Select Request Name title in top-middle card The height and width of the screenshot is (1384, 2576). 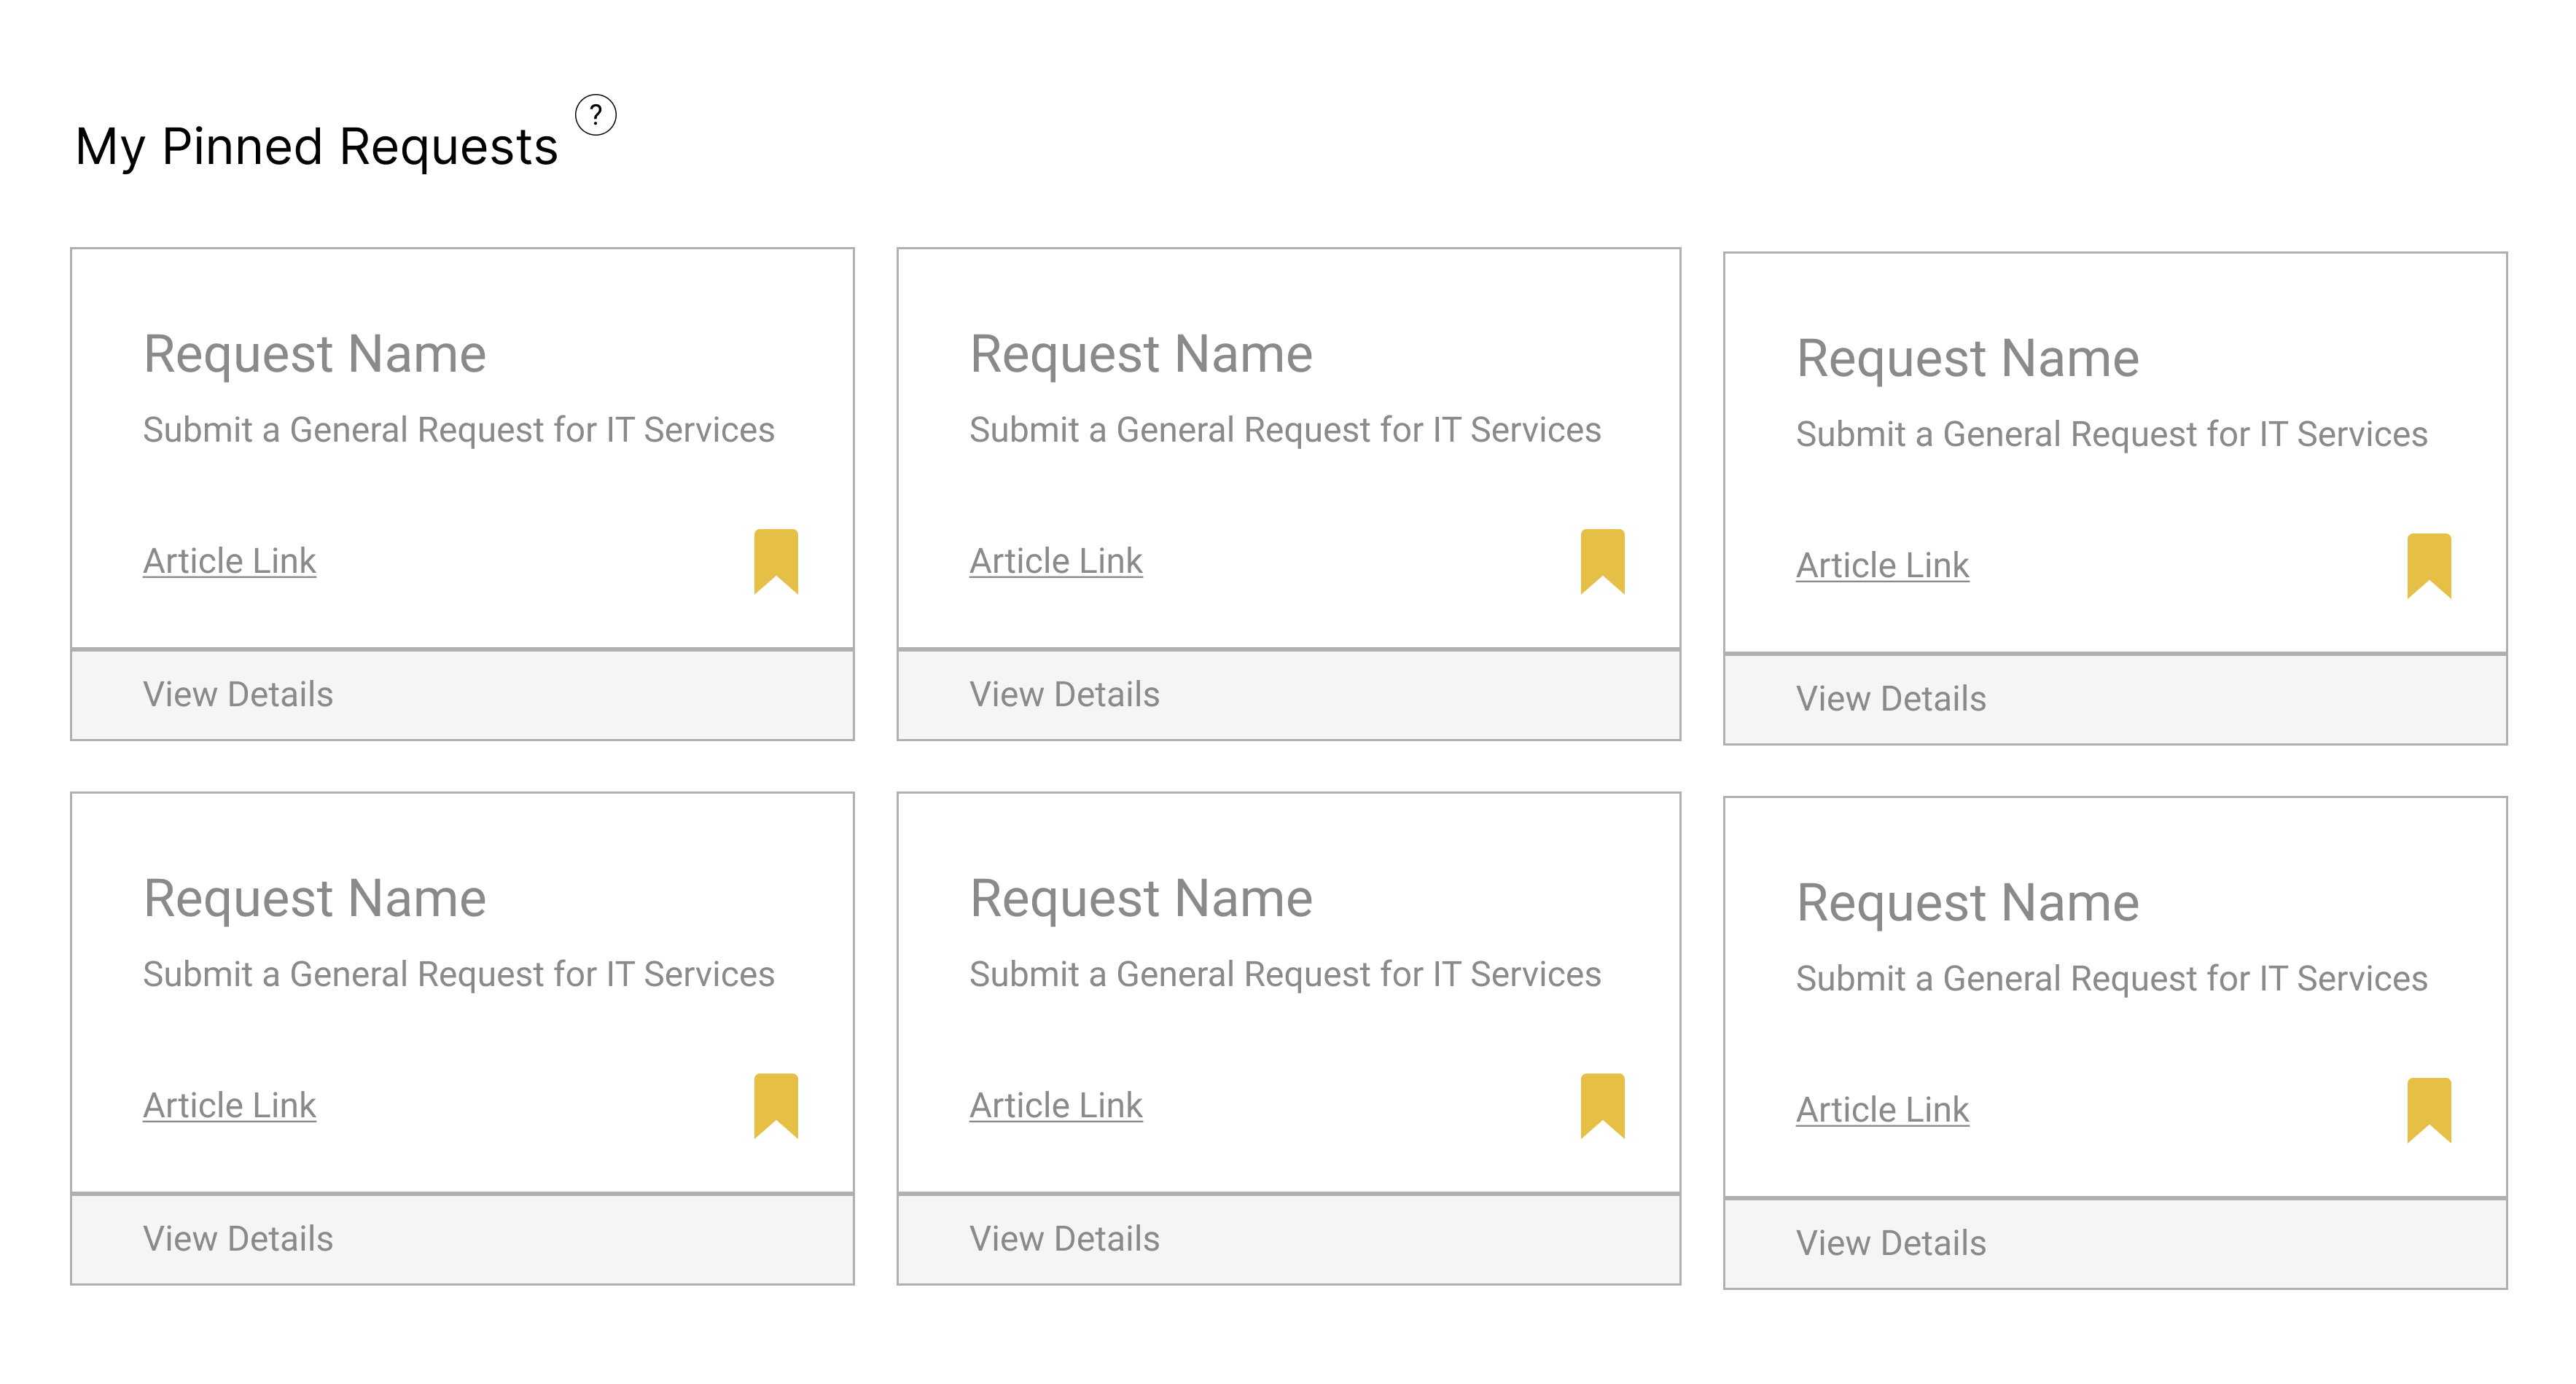tap(1141, 355)
